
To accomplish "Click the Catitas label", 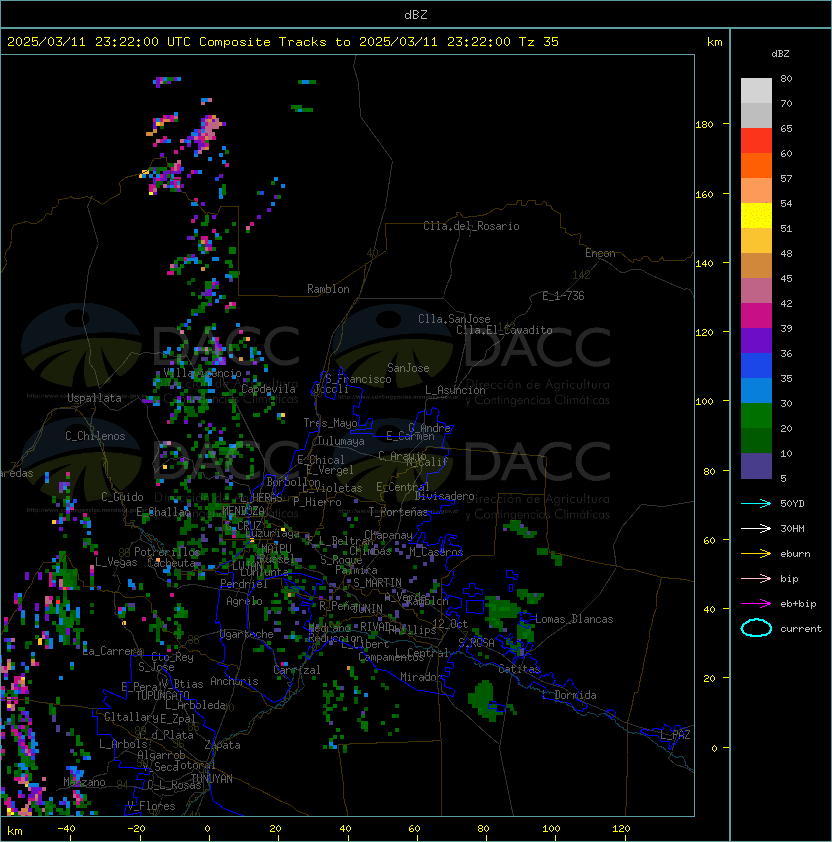I will [519, 669].
